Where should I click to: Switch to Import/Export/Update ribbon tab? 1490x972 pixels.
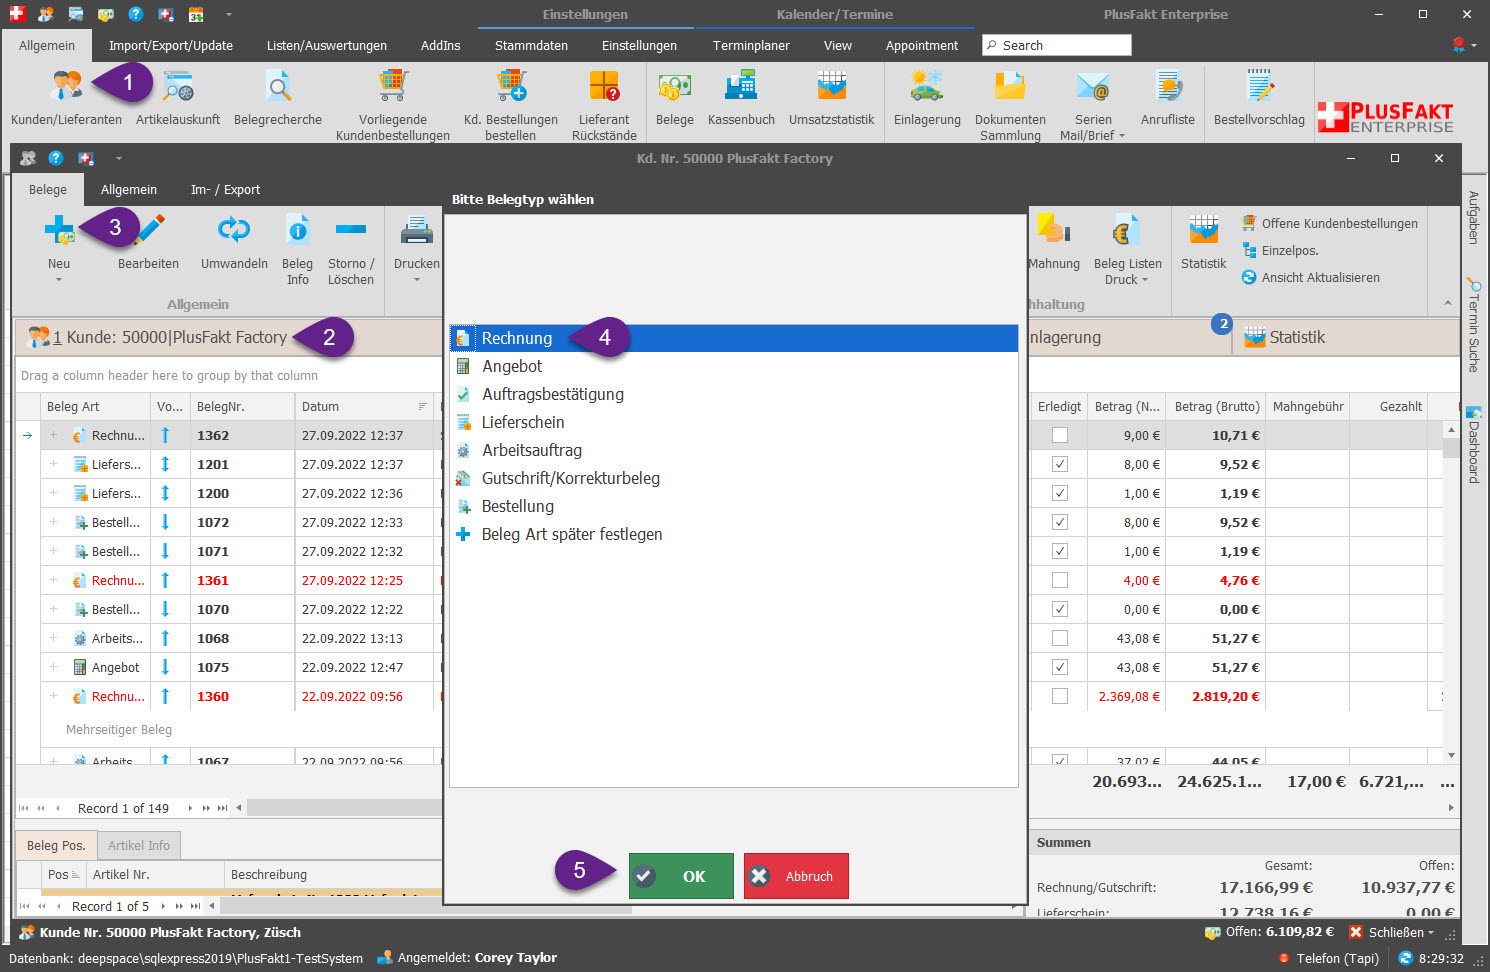point(171,45)
